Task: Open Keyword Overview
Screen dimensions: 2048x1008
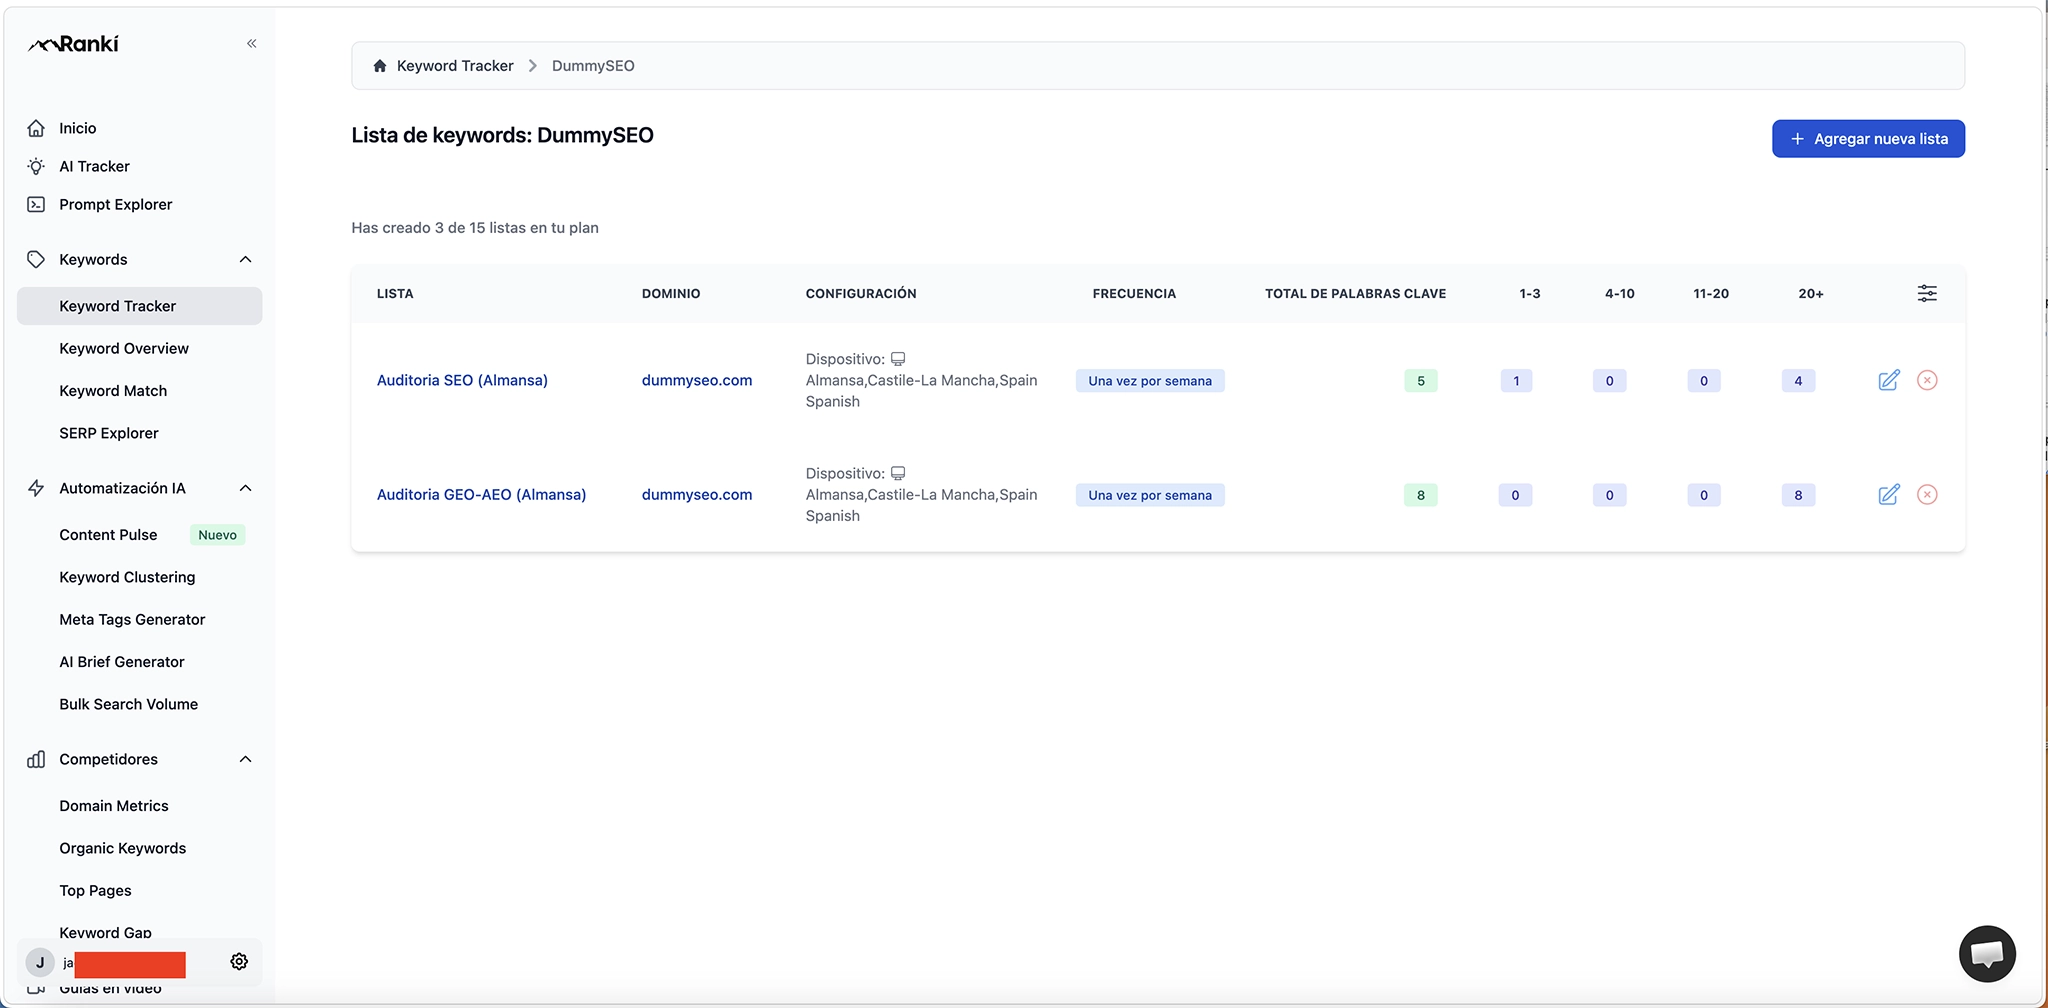Action: pyautogui.click(x=124, y=348)
